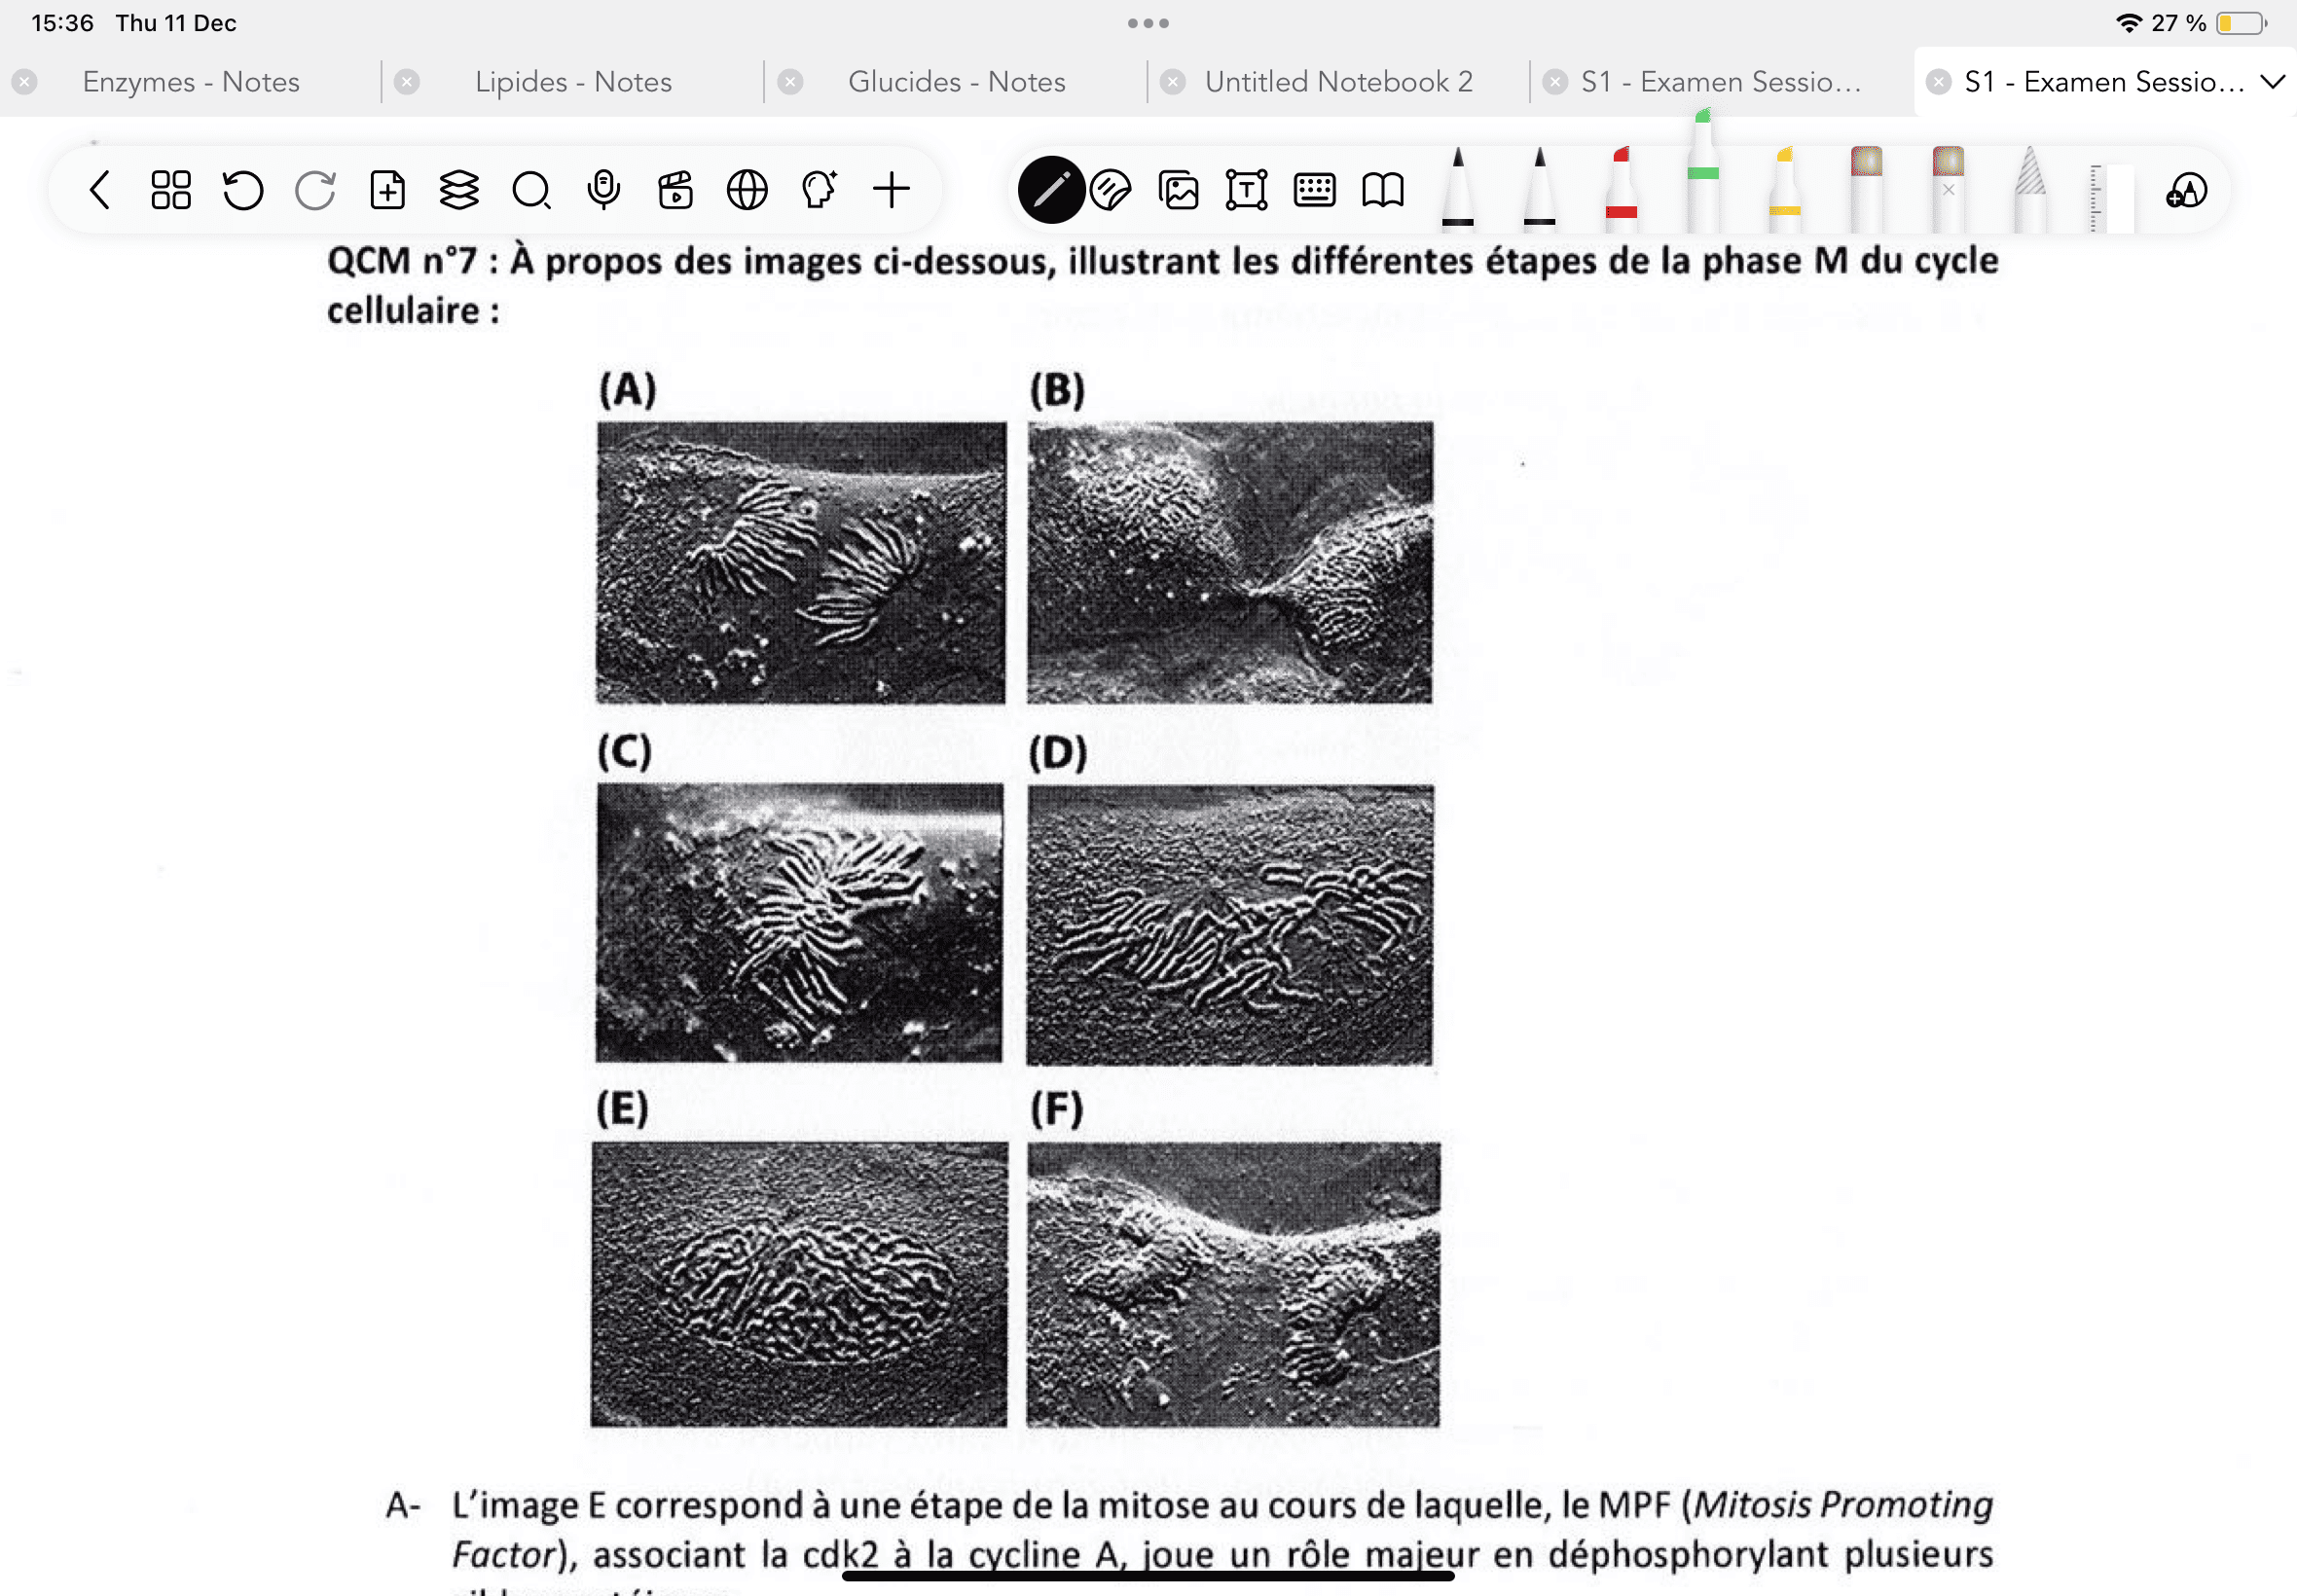Select the text box tool
The image size is (2297, 1596).
(x=1246, y=189)
